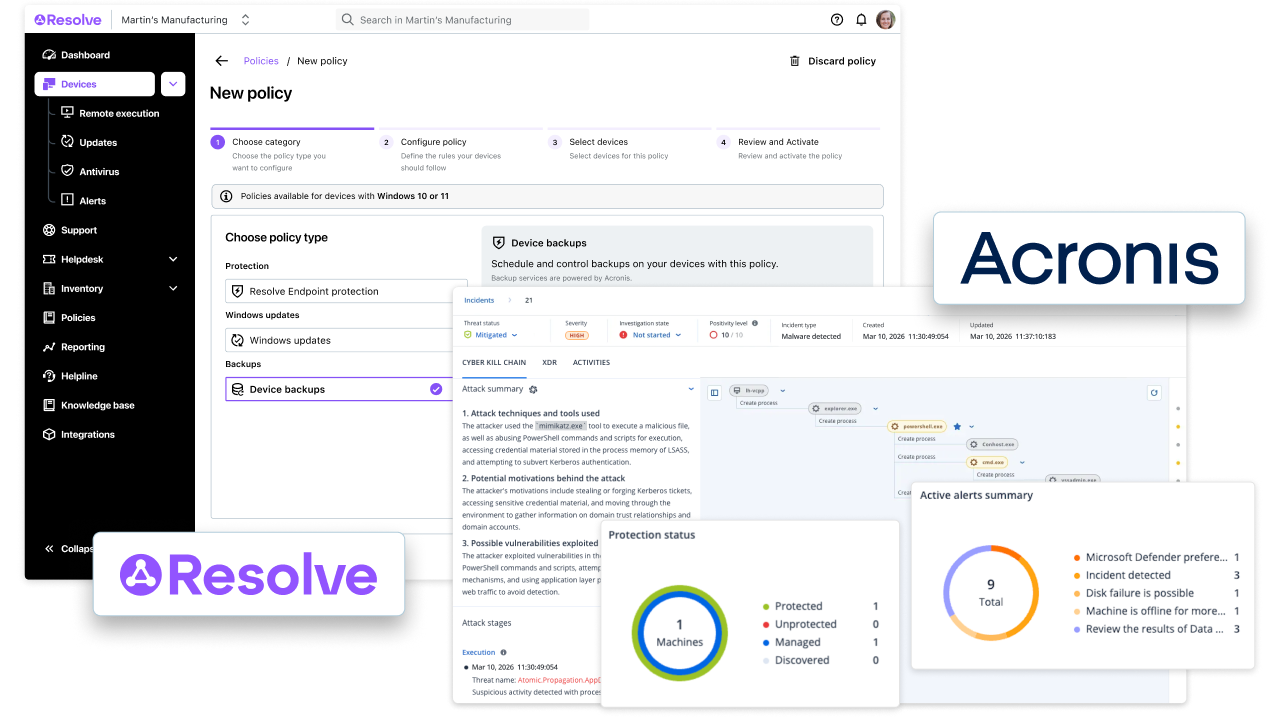Open Reporting from the sidebar

click(x=73, y=347)
